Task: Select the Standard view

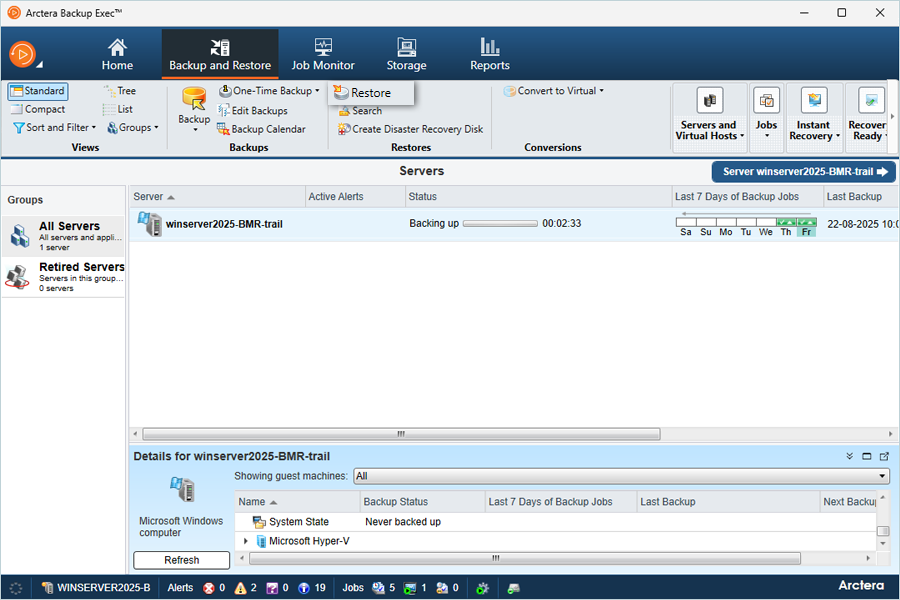Action: pos(38,91)
